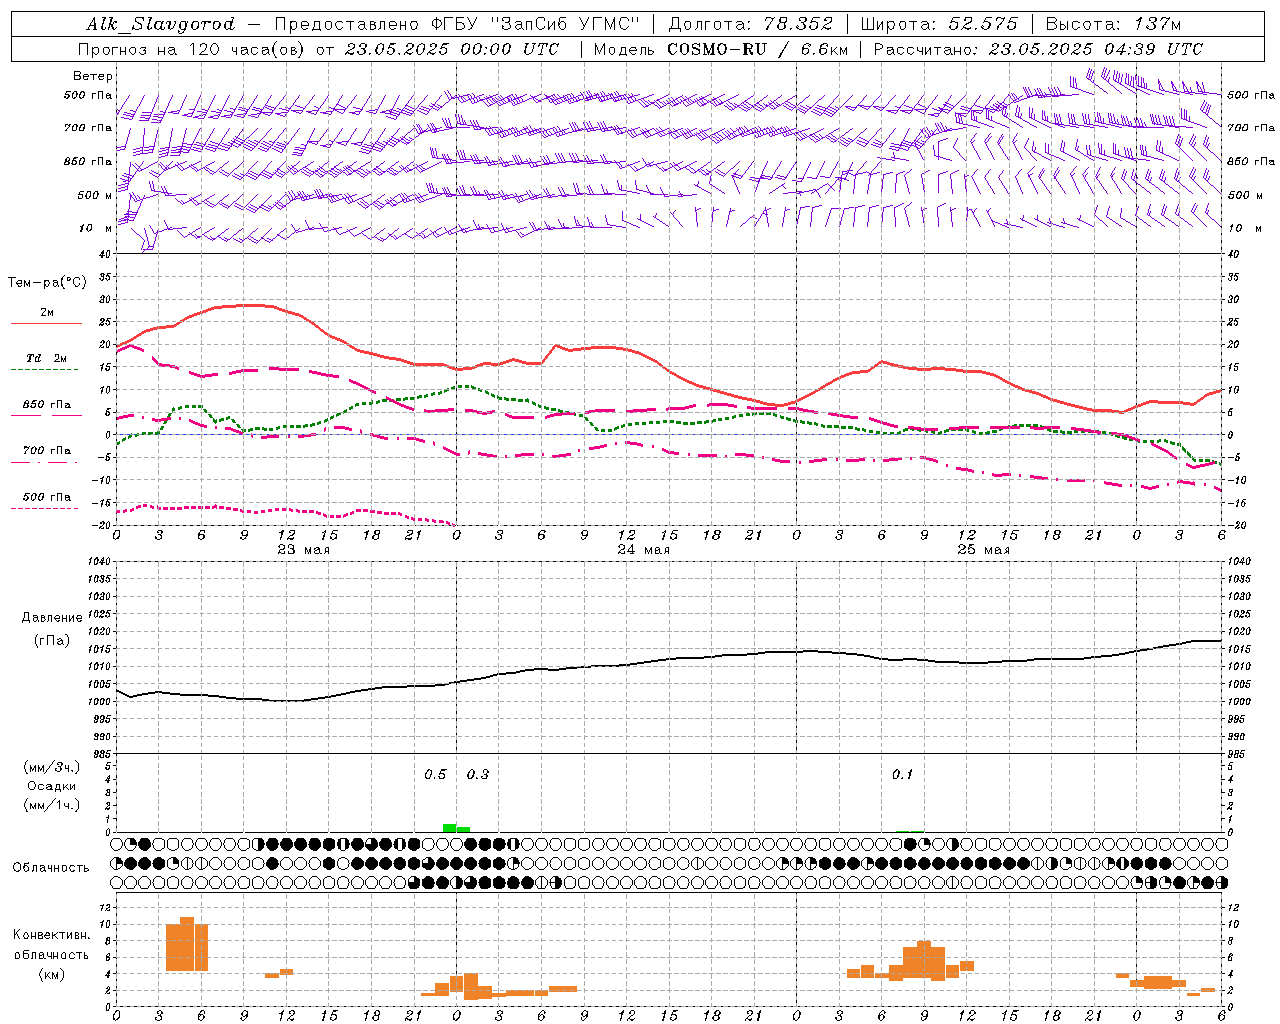This screenshot has height=1024, width=1280.
Task: Click the magenta dash-dot line sample of 700 гПа legend
Action: point(46,462)
